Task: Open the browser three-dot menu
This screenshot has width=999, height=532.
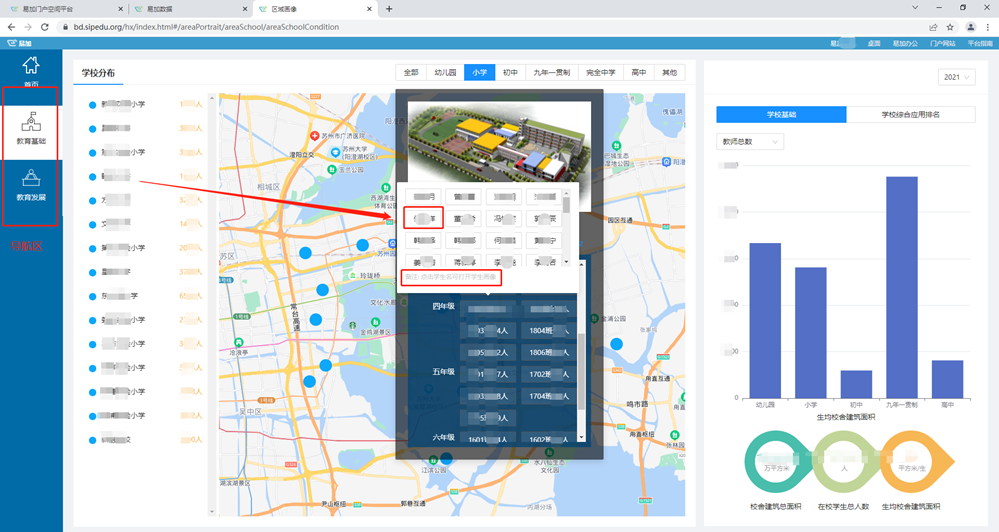Action: tap(988, 27)
